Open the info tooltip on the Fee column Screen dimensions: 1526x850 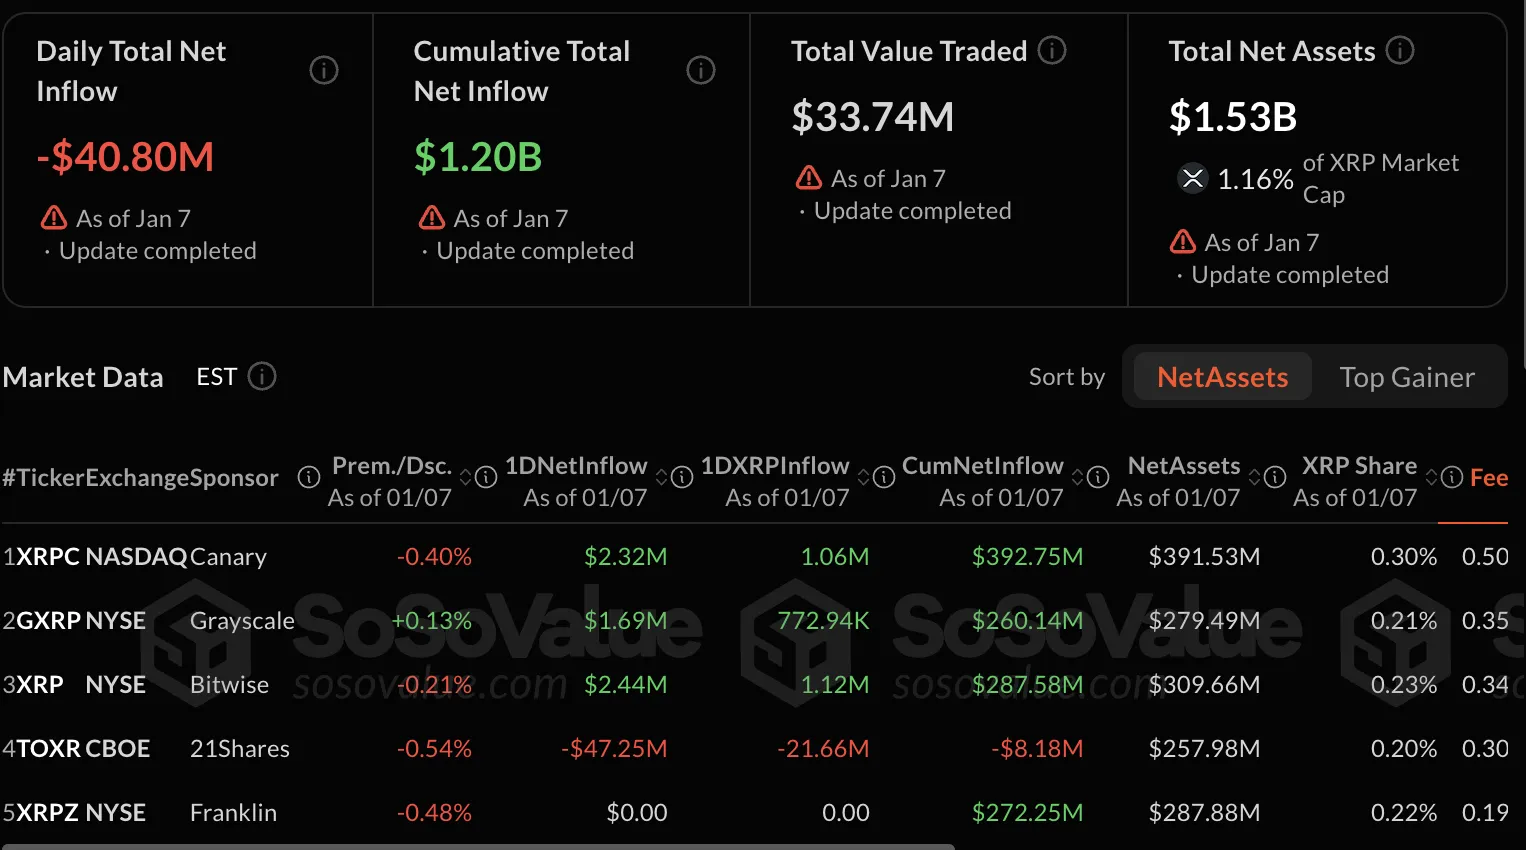click(x=1451, y=478)
